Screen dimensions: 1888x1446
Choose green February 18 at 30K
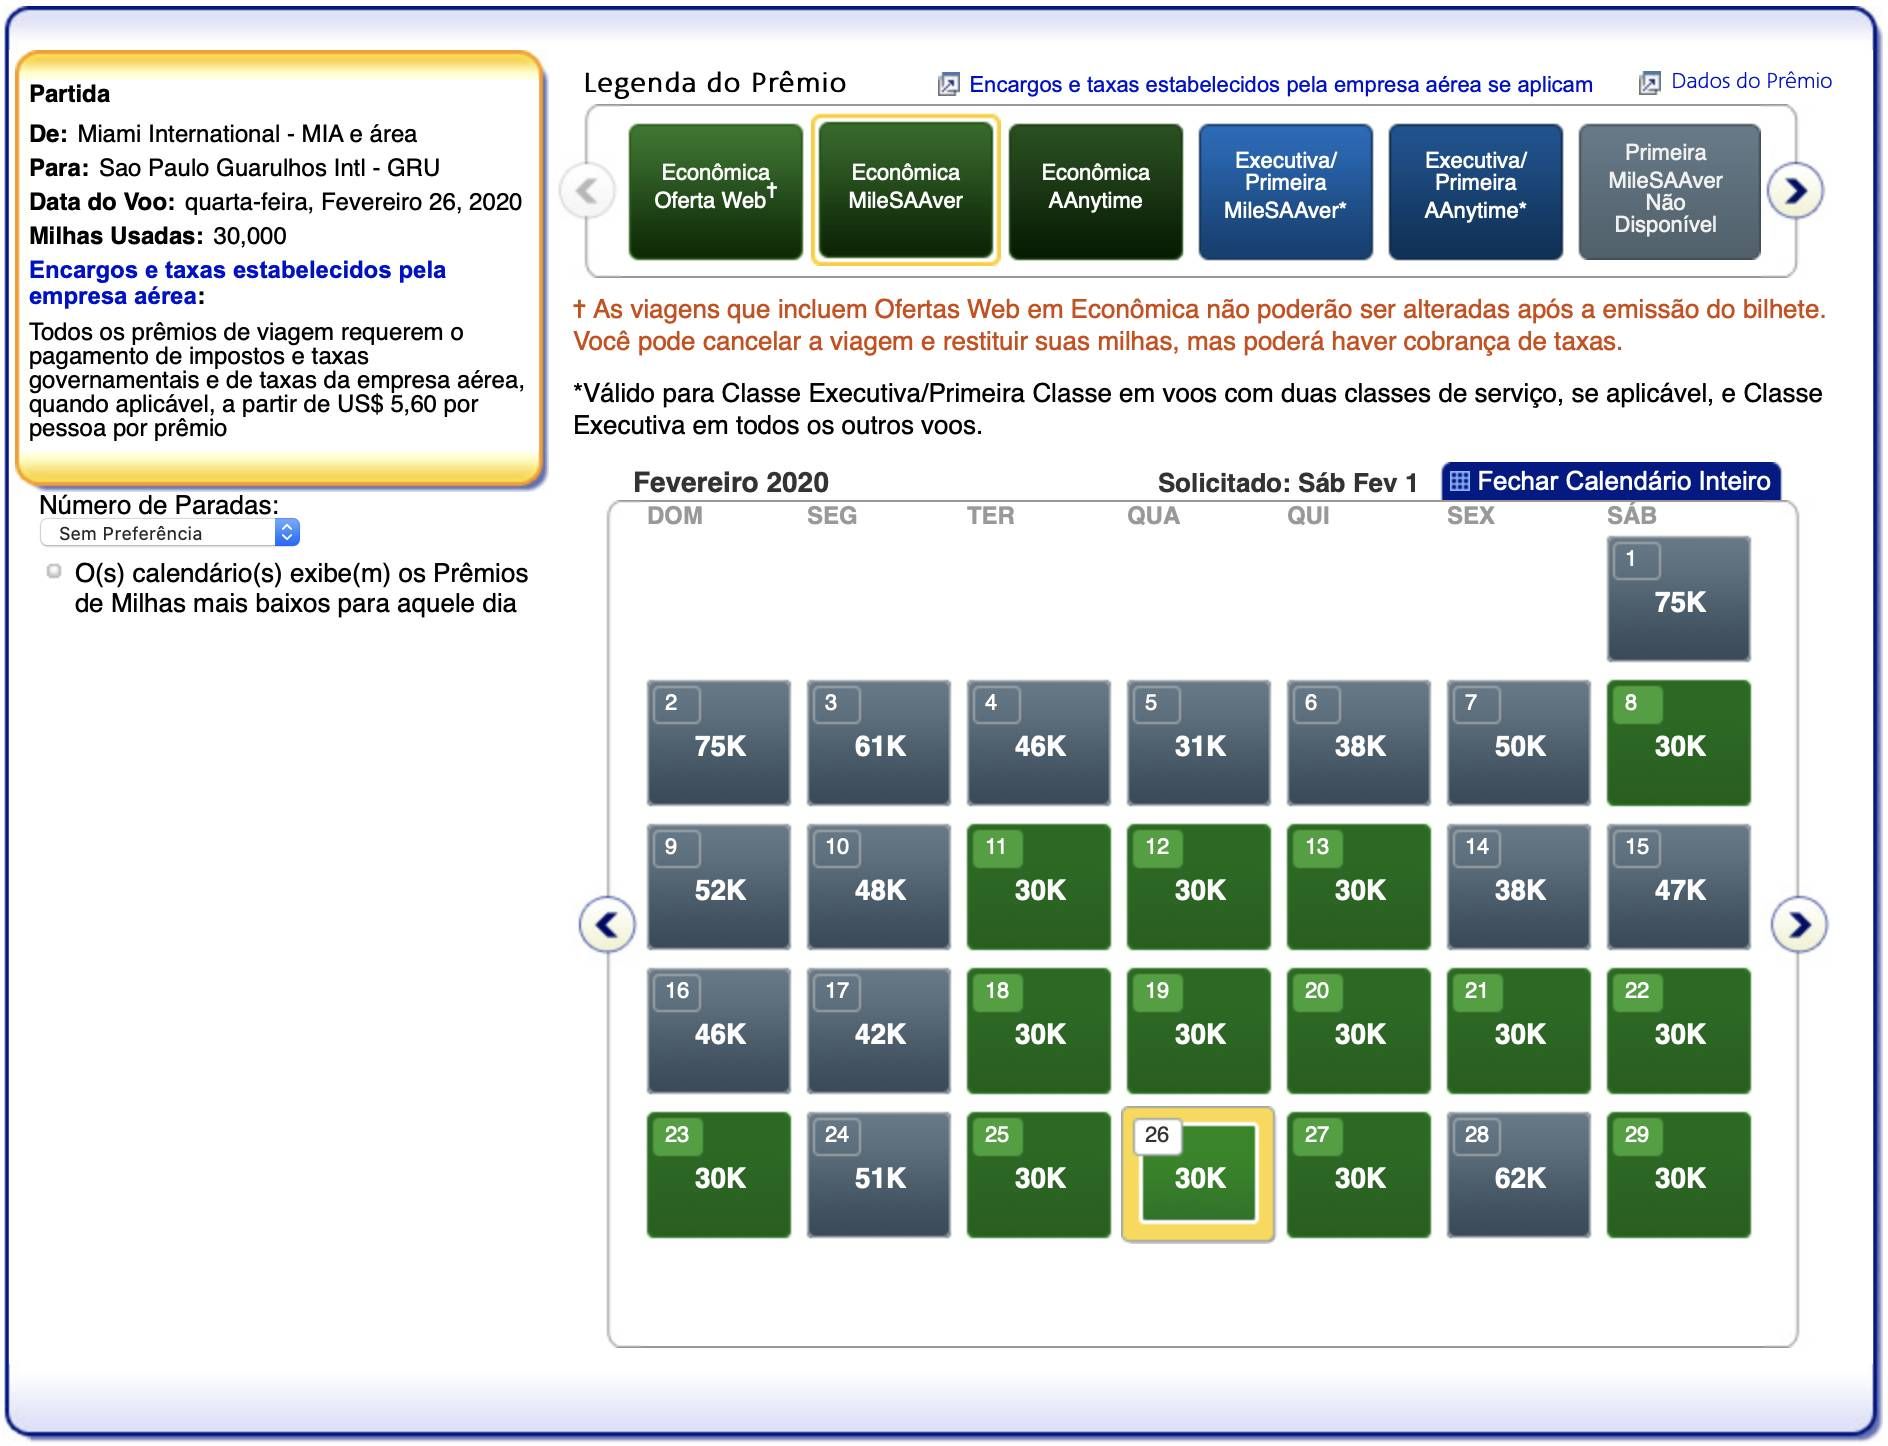coord(1039,1031)
